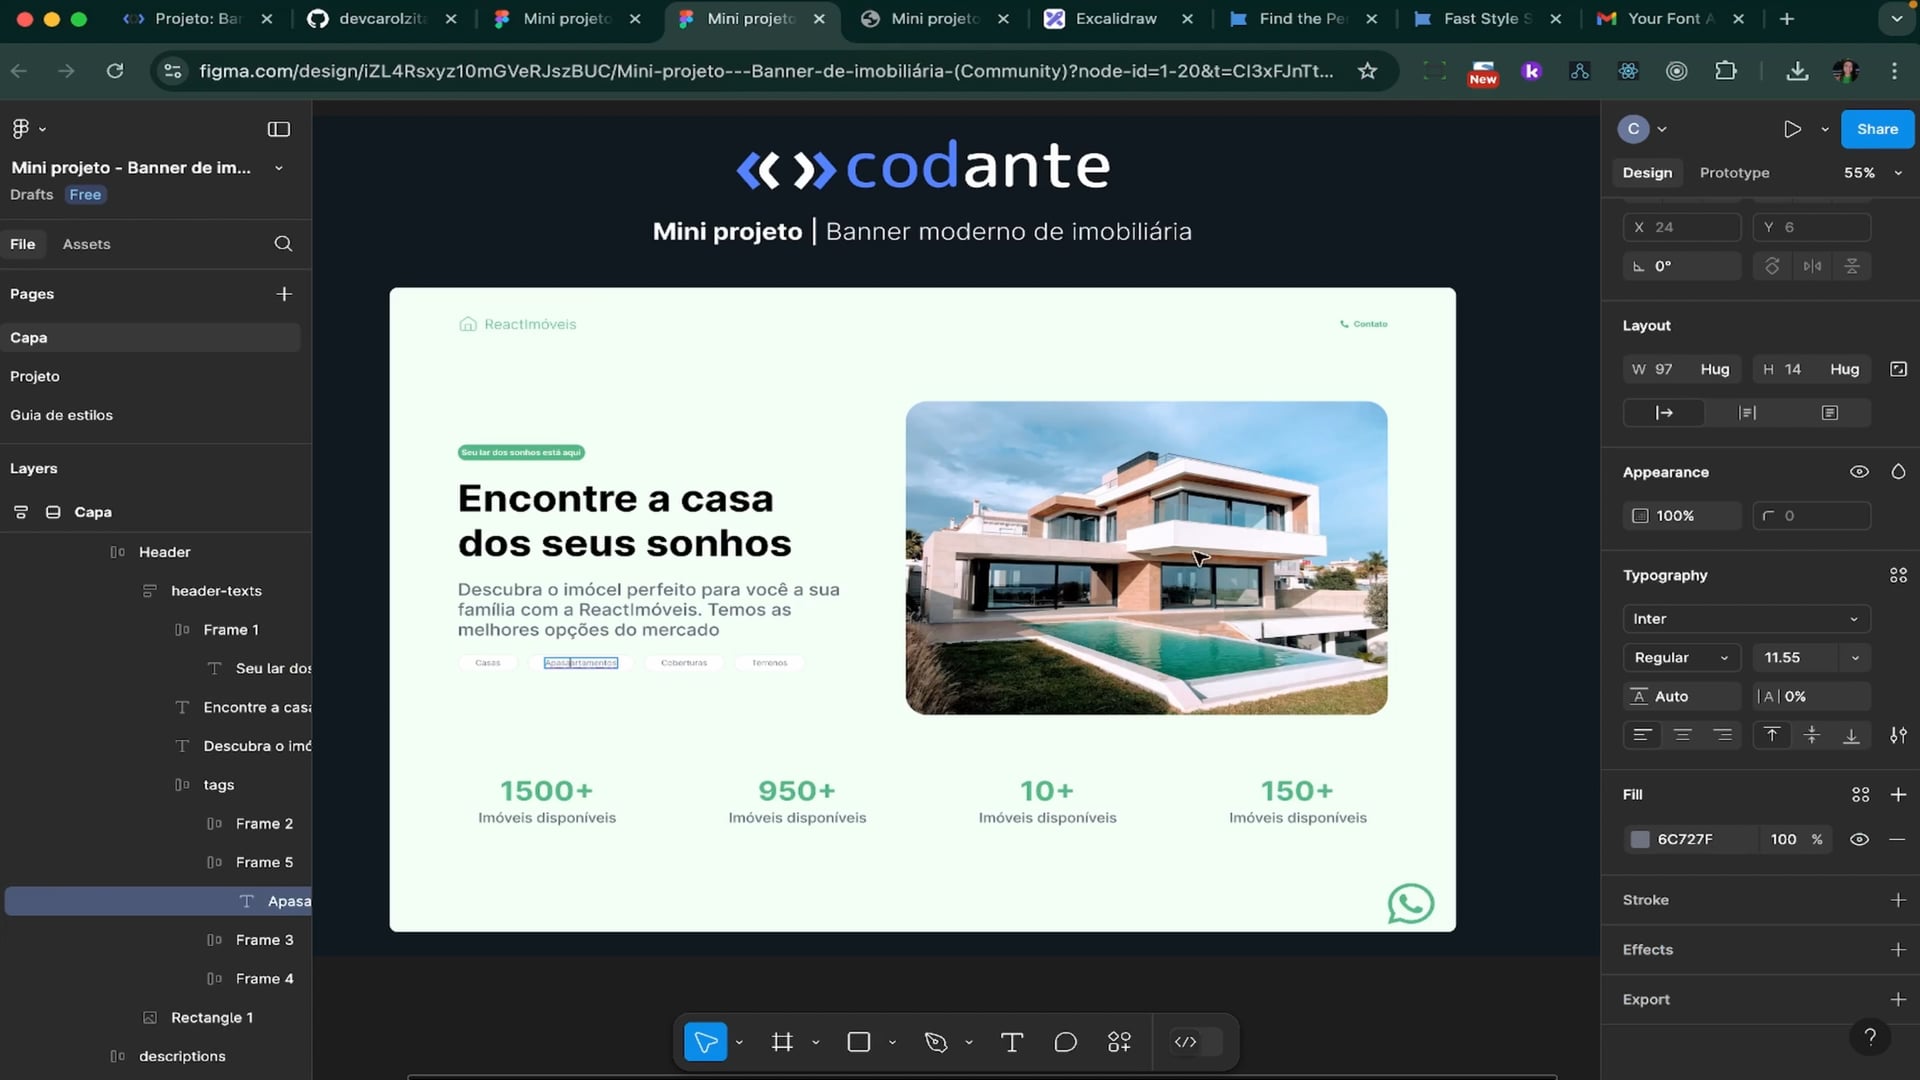The height and width of the screenshot is (1080, 1920).
Task: Expand the 55% zoom level dropdown
Action: [1872, 173]
